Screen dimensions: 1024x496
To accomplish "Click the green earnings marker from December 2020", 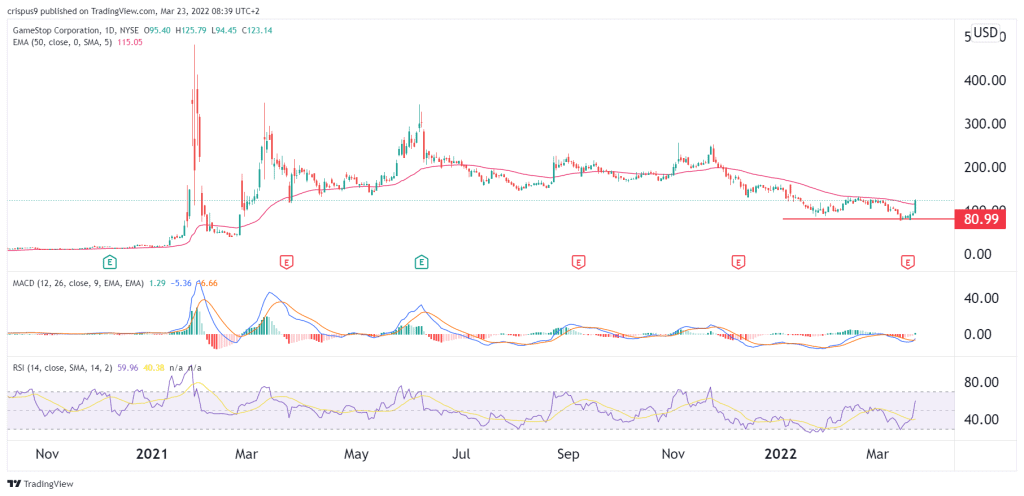I will click(x=111, y=262).
